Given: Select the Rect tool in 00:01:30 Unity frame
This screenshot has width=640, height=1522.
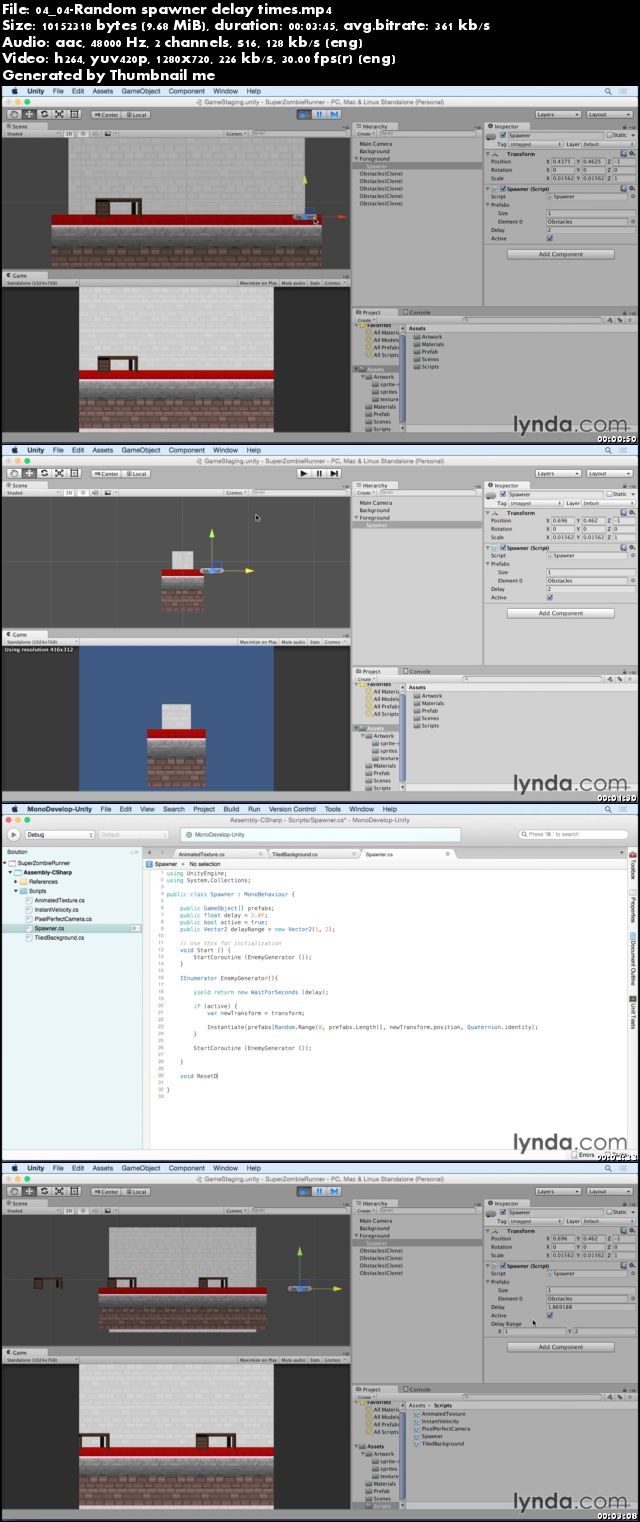Looking at the screenshot, I should 74,473.
